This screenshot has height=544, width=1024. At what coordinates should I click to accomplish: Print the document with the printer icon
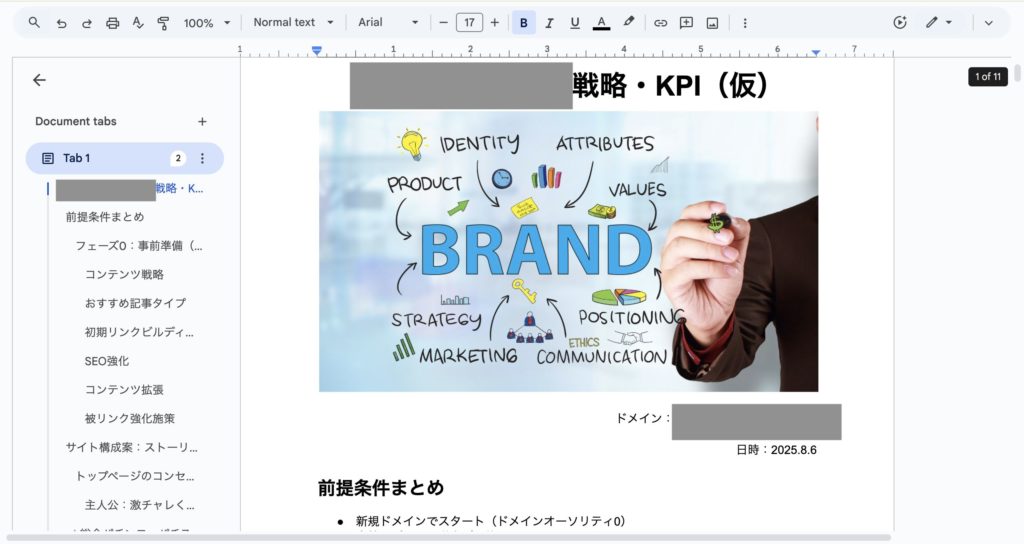point(112,22)
